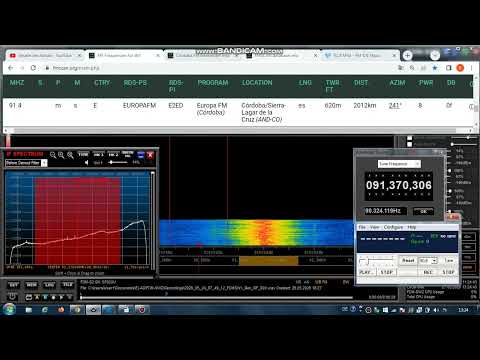This screenshot has width=480, height=360.
Task: Switch to the YouTube browser tab
Action: coord(45,55)
